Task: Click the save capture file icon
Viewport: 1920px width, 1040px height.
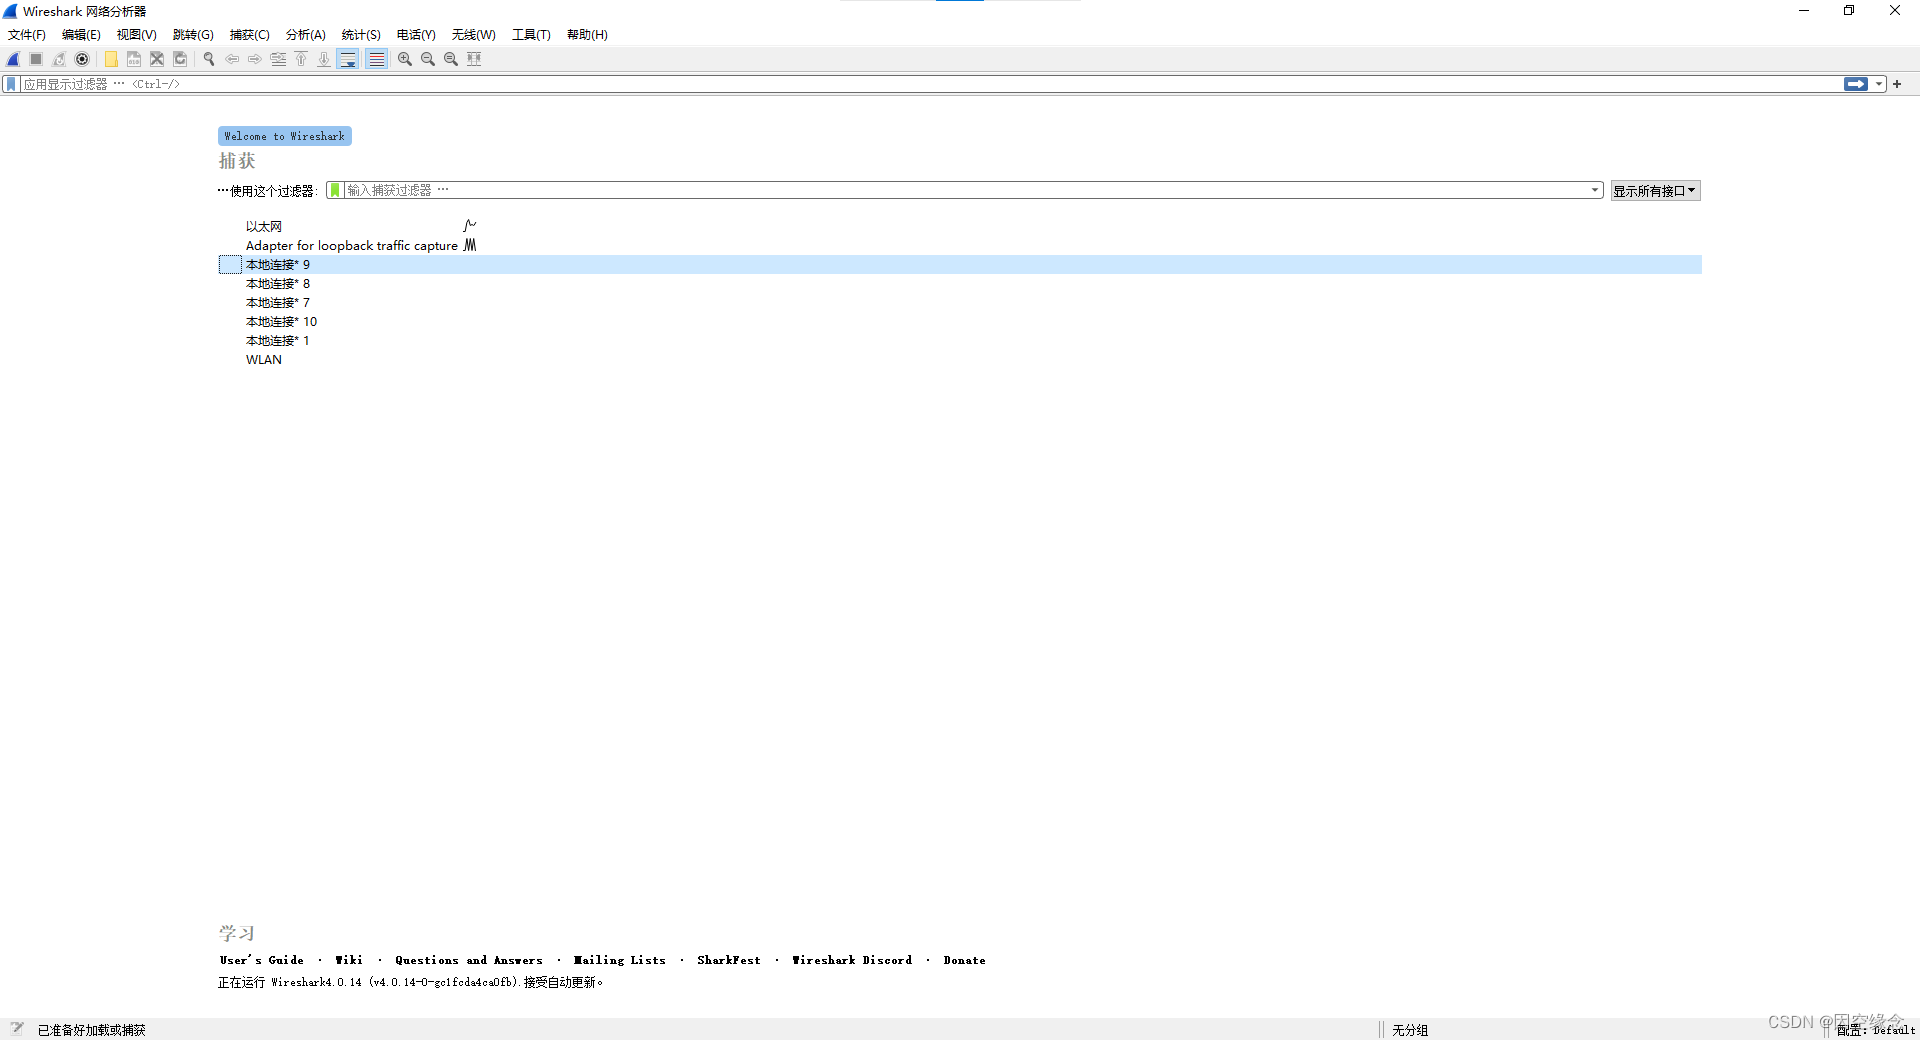Action: point(134,59)
